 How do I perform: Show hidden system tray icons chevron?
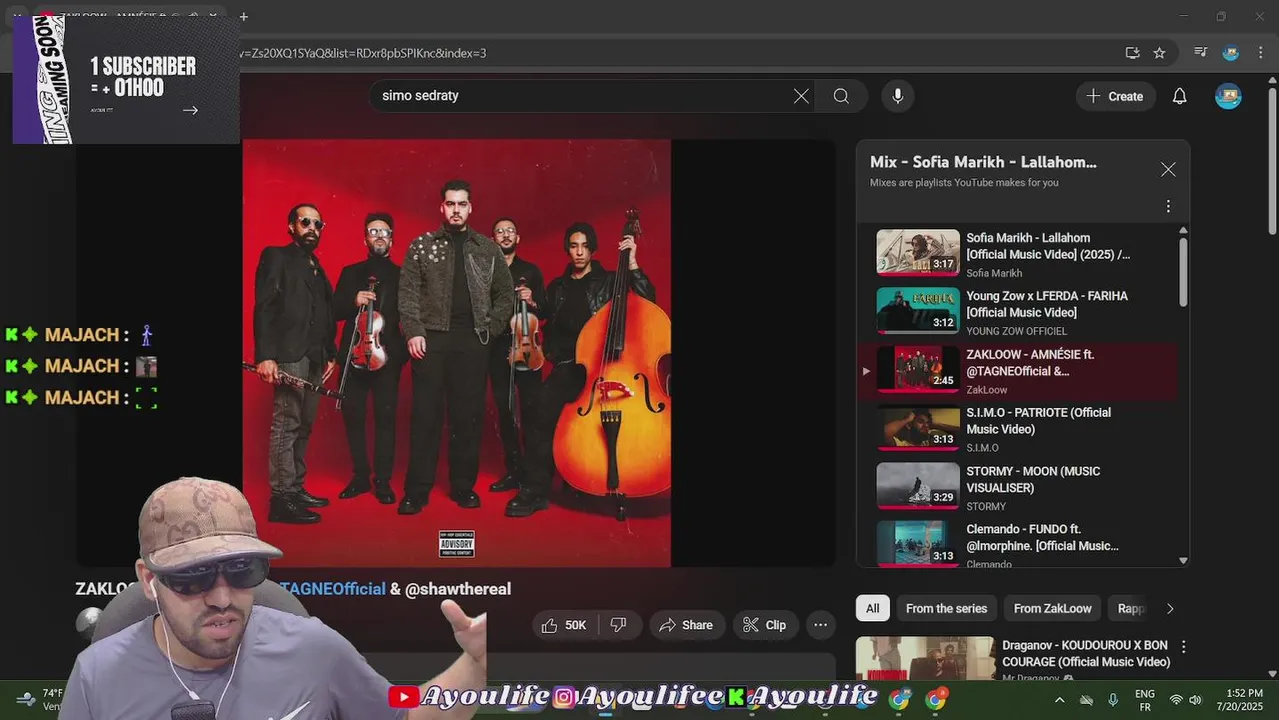coord(1059,700)
